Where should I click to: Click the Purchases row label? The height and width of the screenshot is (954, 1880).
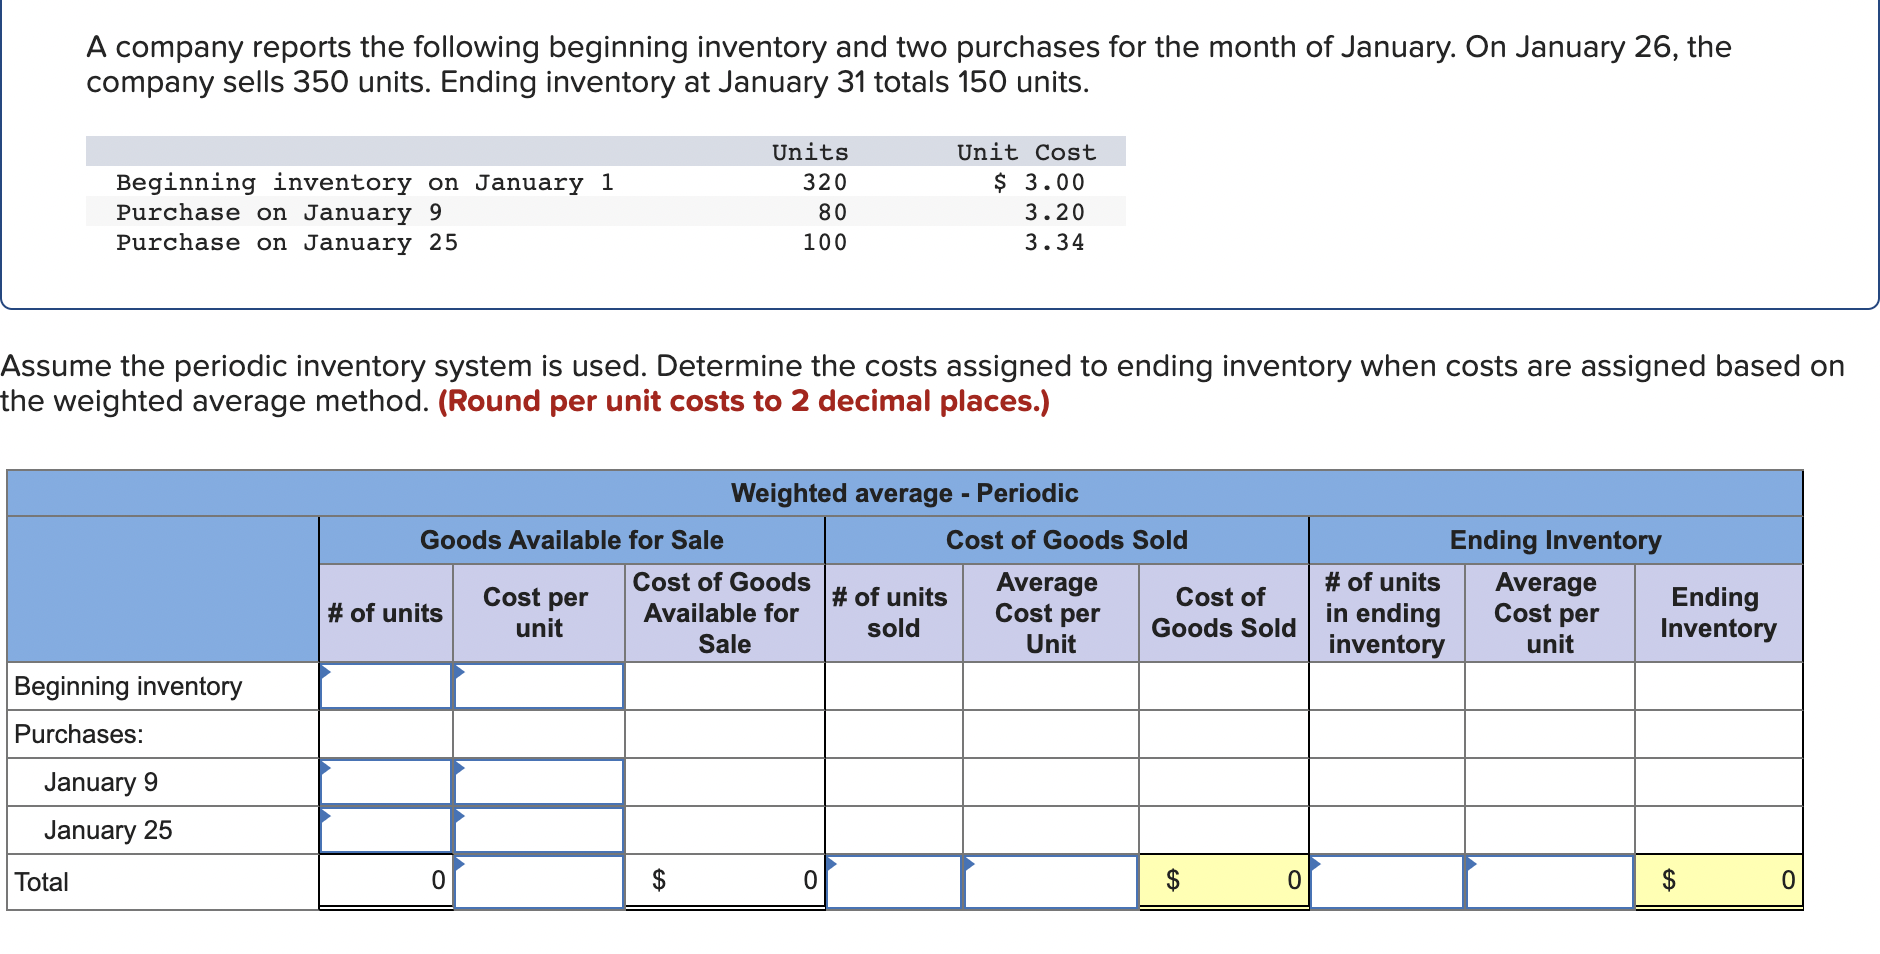[79, 733]
